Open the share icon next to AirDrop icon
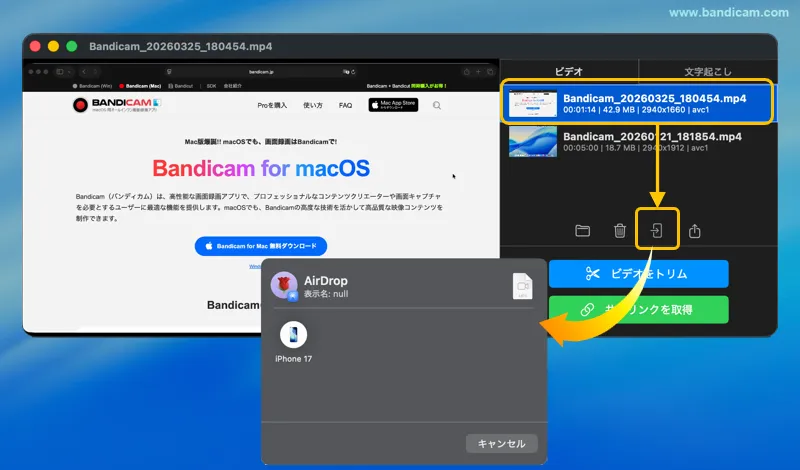Screen dimensions: 800x470 click(x=694, y=231)
